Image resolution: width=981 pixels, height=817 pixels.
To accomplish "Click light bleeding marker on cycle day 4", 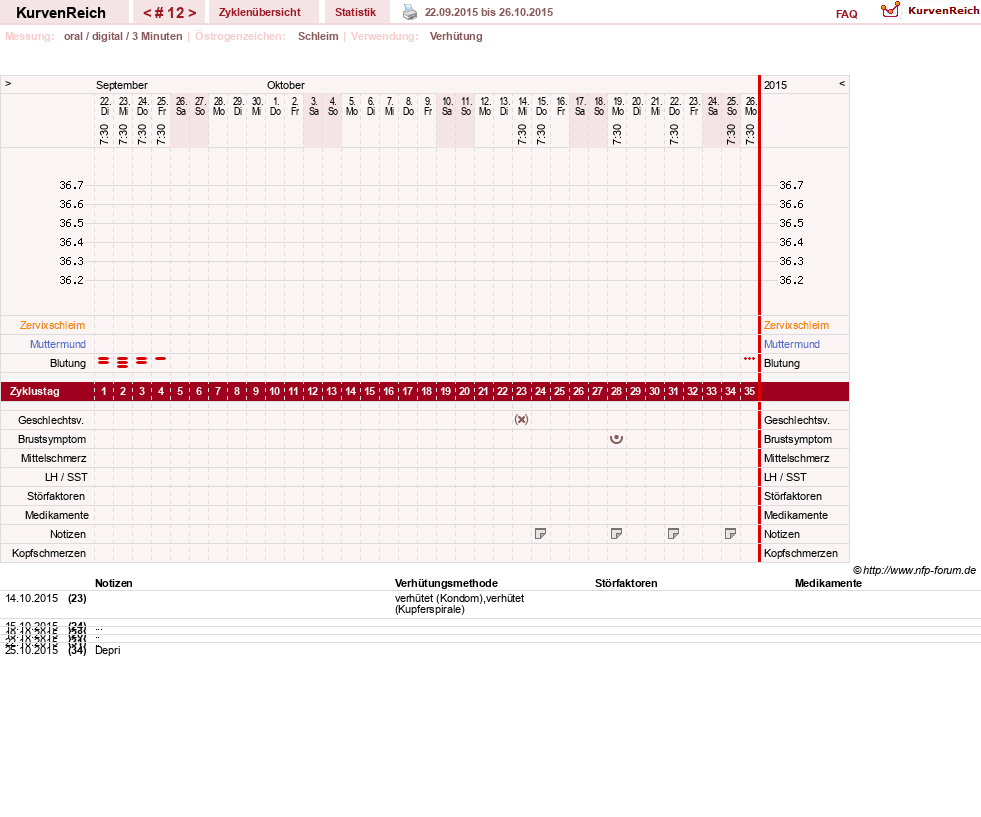I will (161, 358).
